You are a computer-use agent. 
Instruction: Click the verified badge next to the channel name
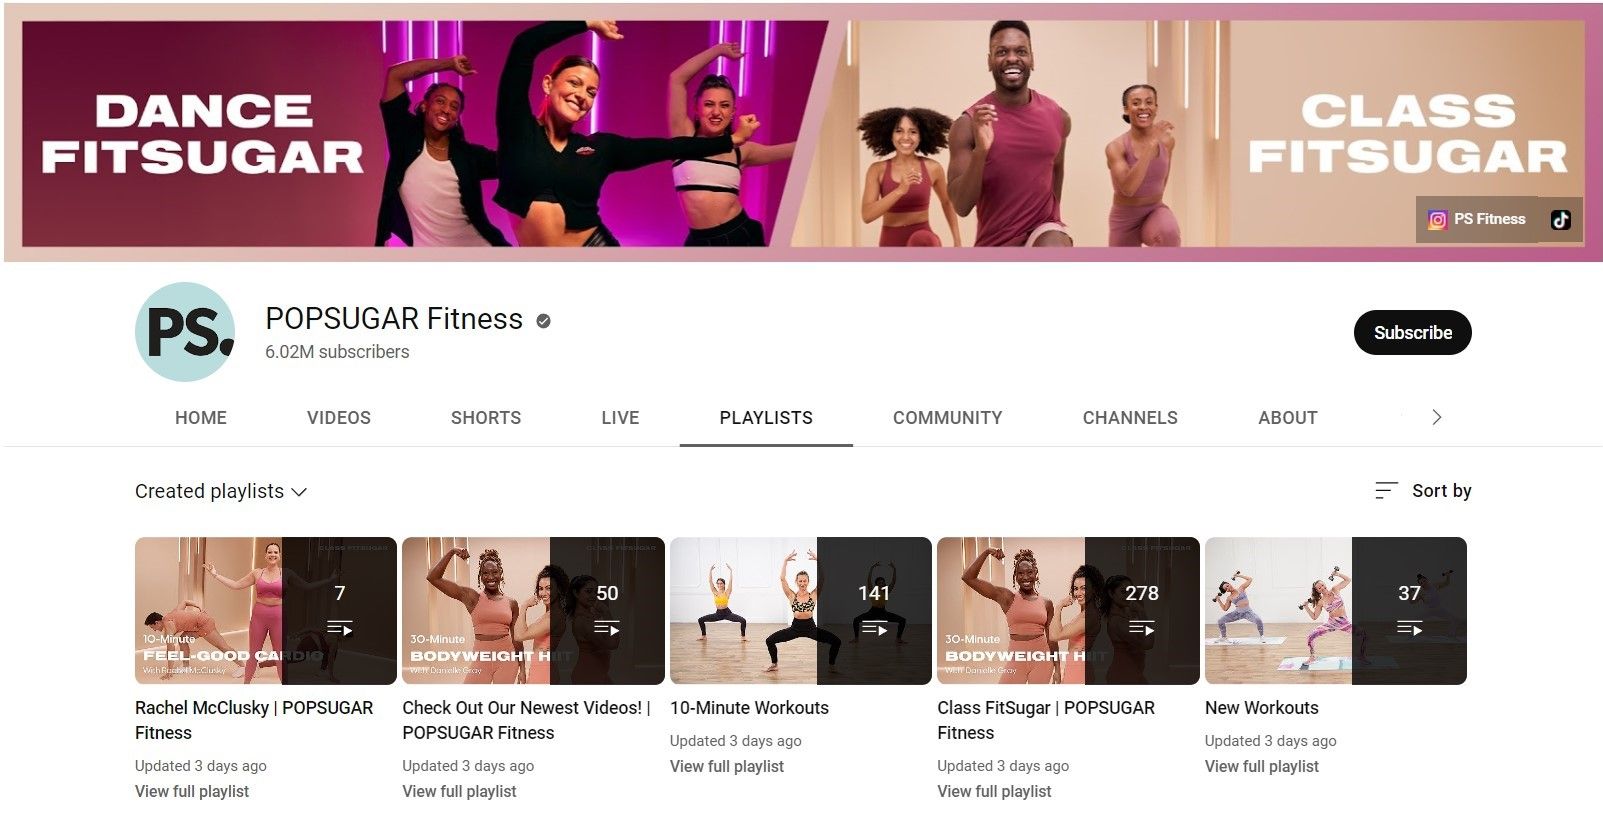[x=544, y=321]
